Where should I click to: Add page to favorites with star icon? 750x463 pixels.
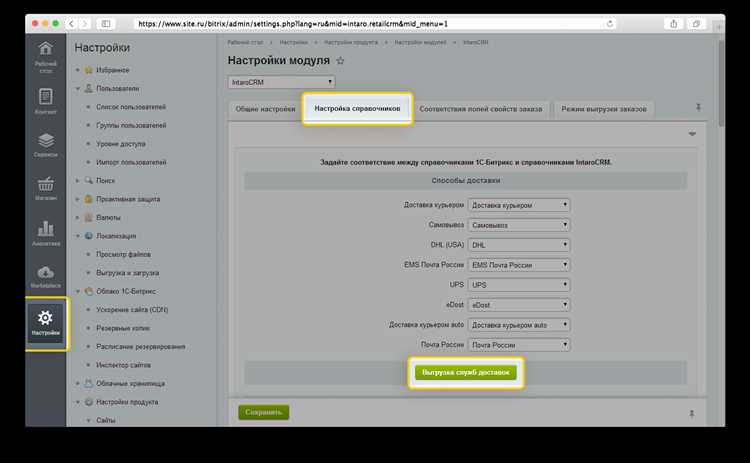point(340,61)
